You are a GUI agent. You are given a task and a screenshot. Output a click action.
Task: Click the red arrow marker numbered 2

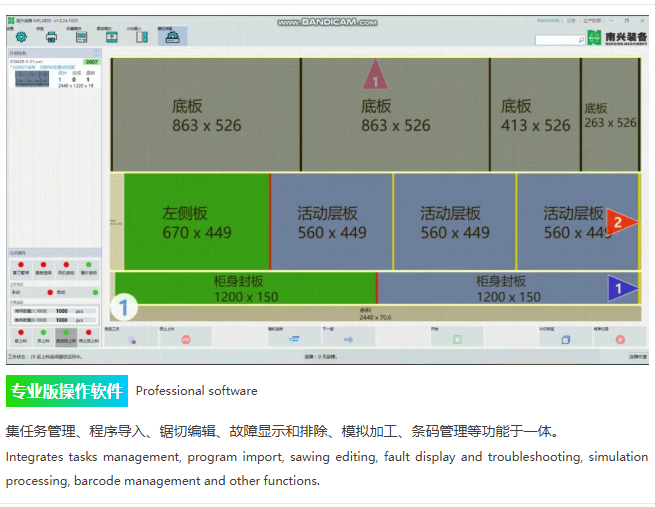[620, 221]
